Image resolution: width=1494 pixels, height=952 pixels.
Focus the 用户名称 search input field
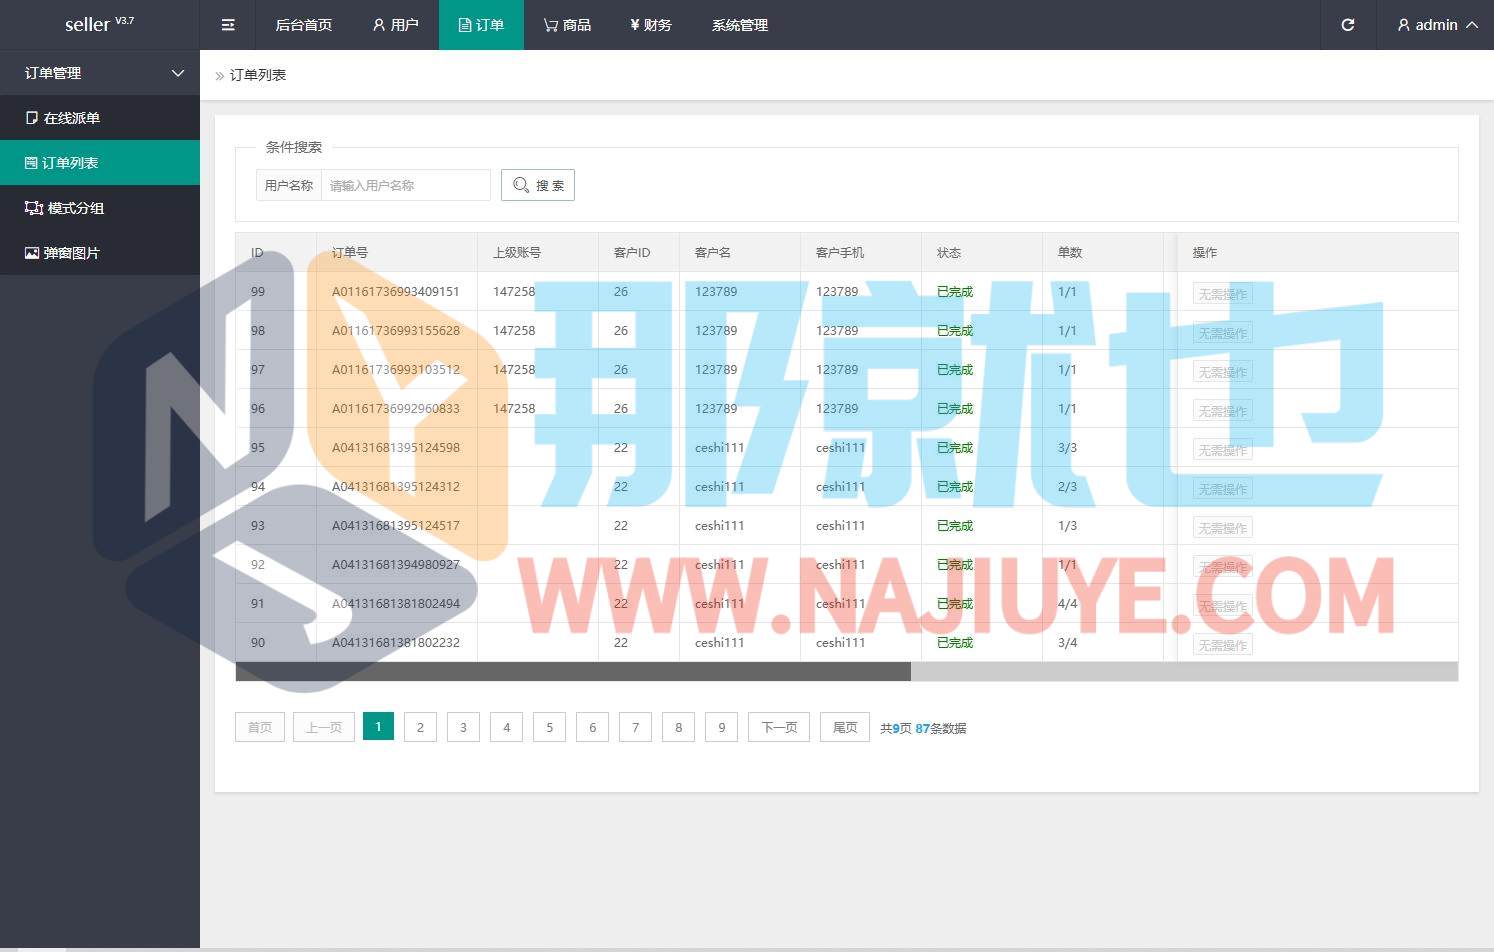(x=405, y=185)
